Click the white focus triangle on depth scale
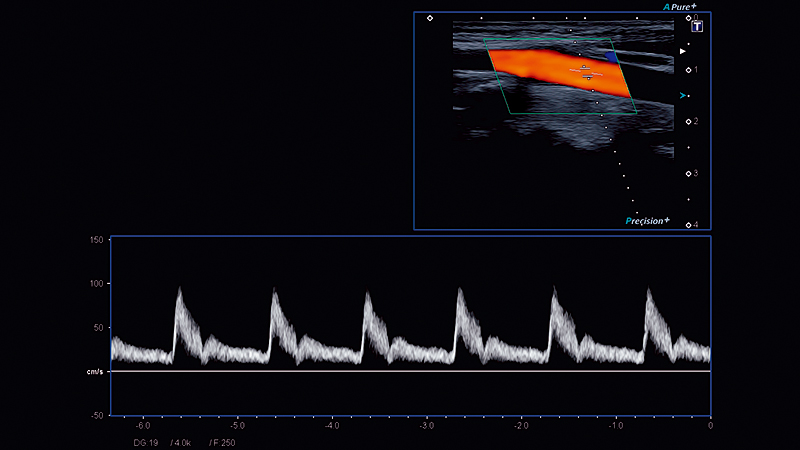 coord(684,50)
